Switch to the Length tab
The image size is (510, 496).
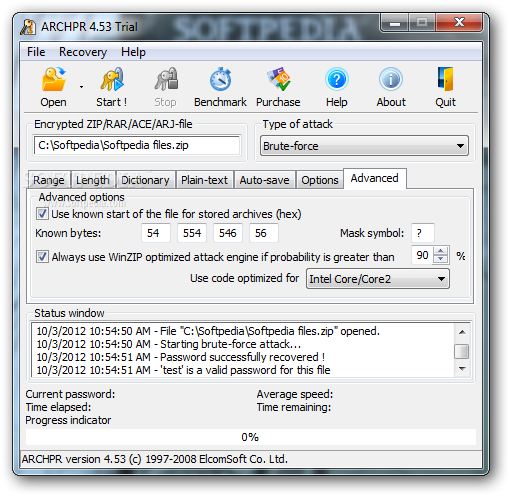(x=93, y=180)
